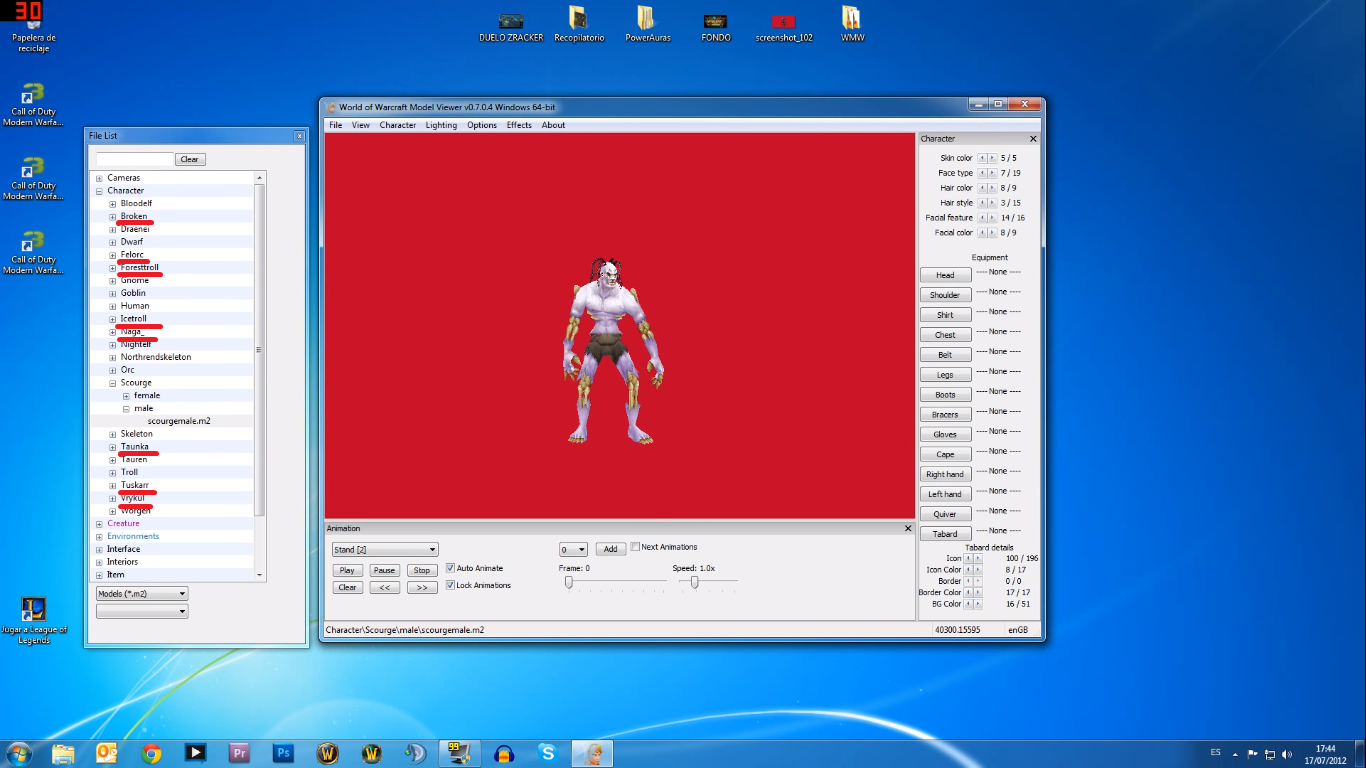Open Skype from the taskbar
Image resolution: width=1366 pixels, height=768 pixels.
click(x=547, y=753)
